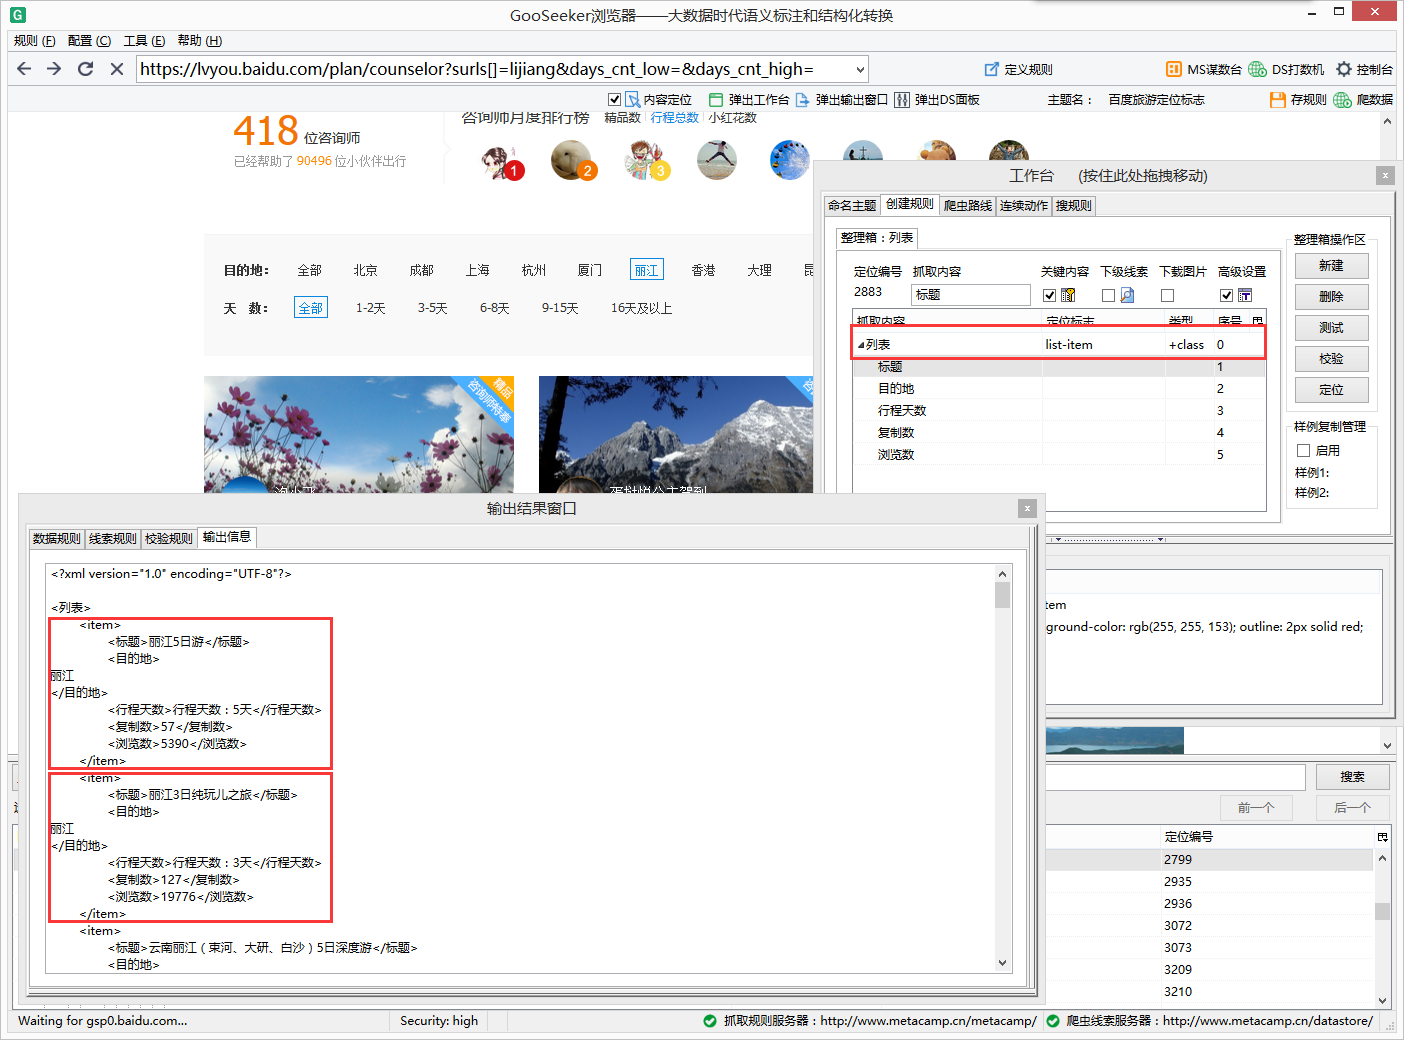
Task: Click the 关键内容 key icon
Action: [1068, 295]
